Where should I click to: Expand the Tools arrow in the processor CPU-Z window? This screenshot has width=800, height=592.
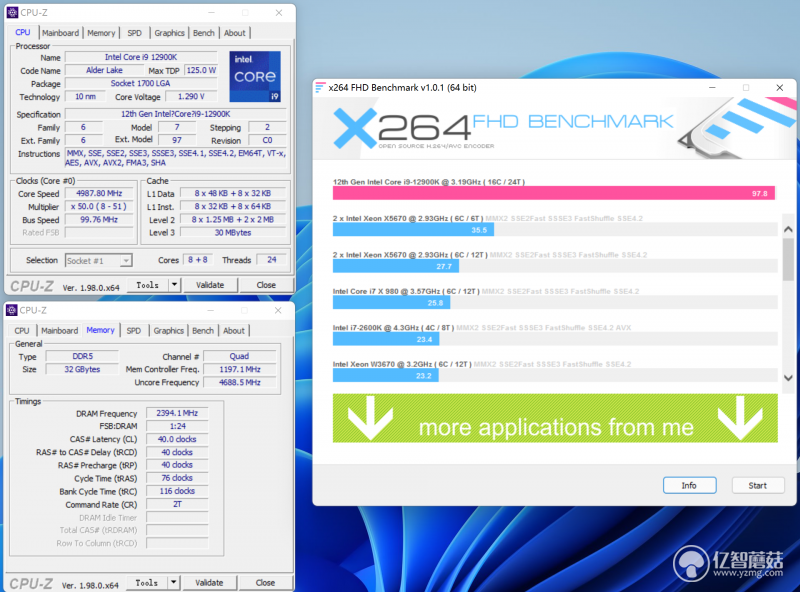coord(174,285)
